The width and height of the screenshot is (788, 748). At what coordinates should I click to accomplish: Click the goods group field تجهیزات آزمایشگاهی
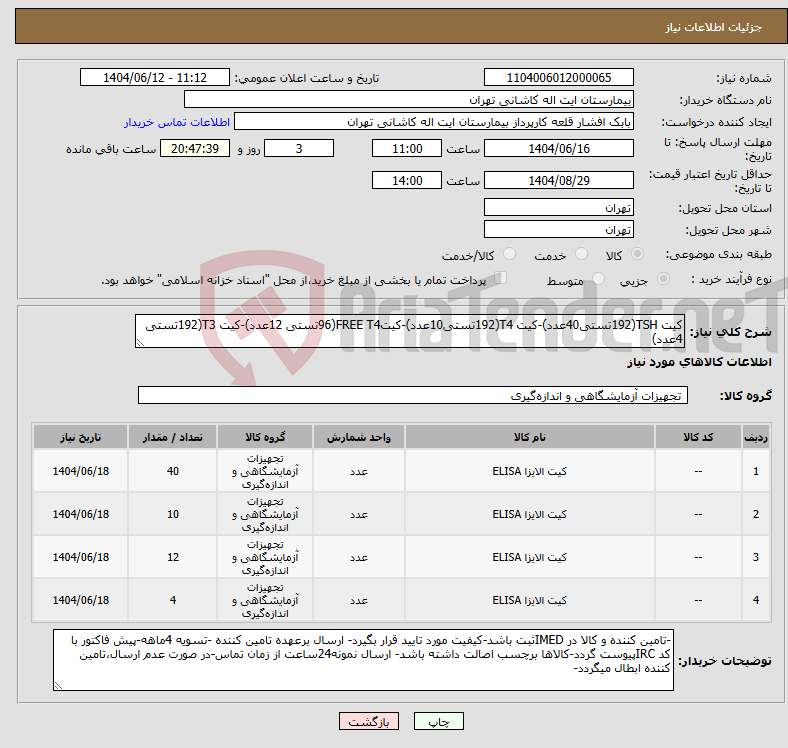413,395
